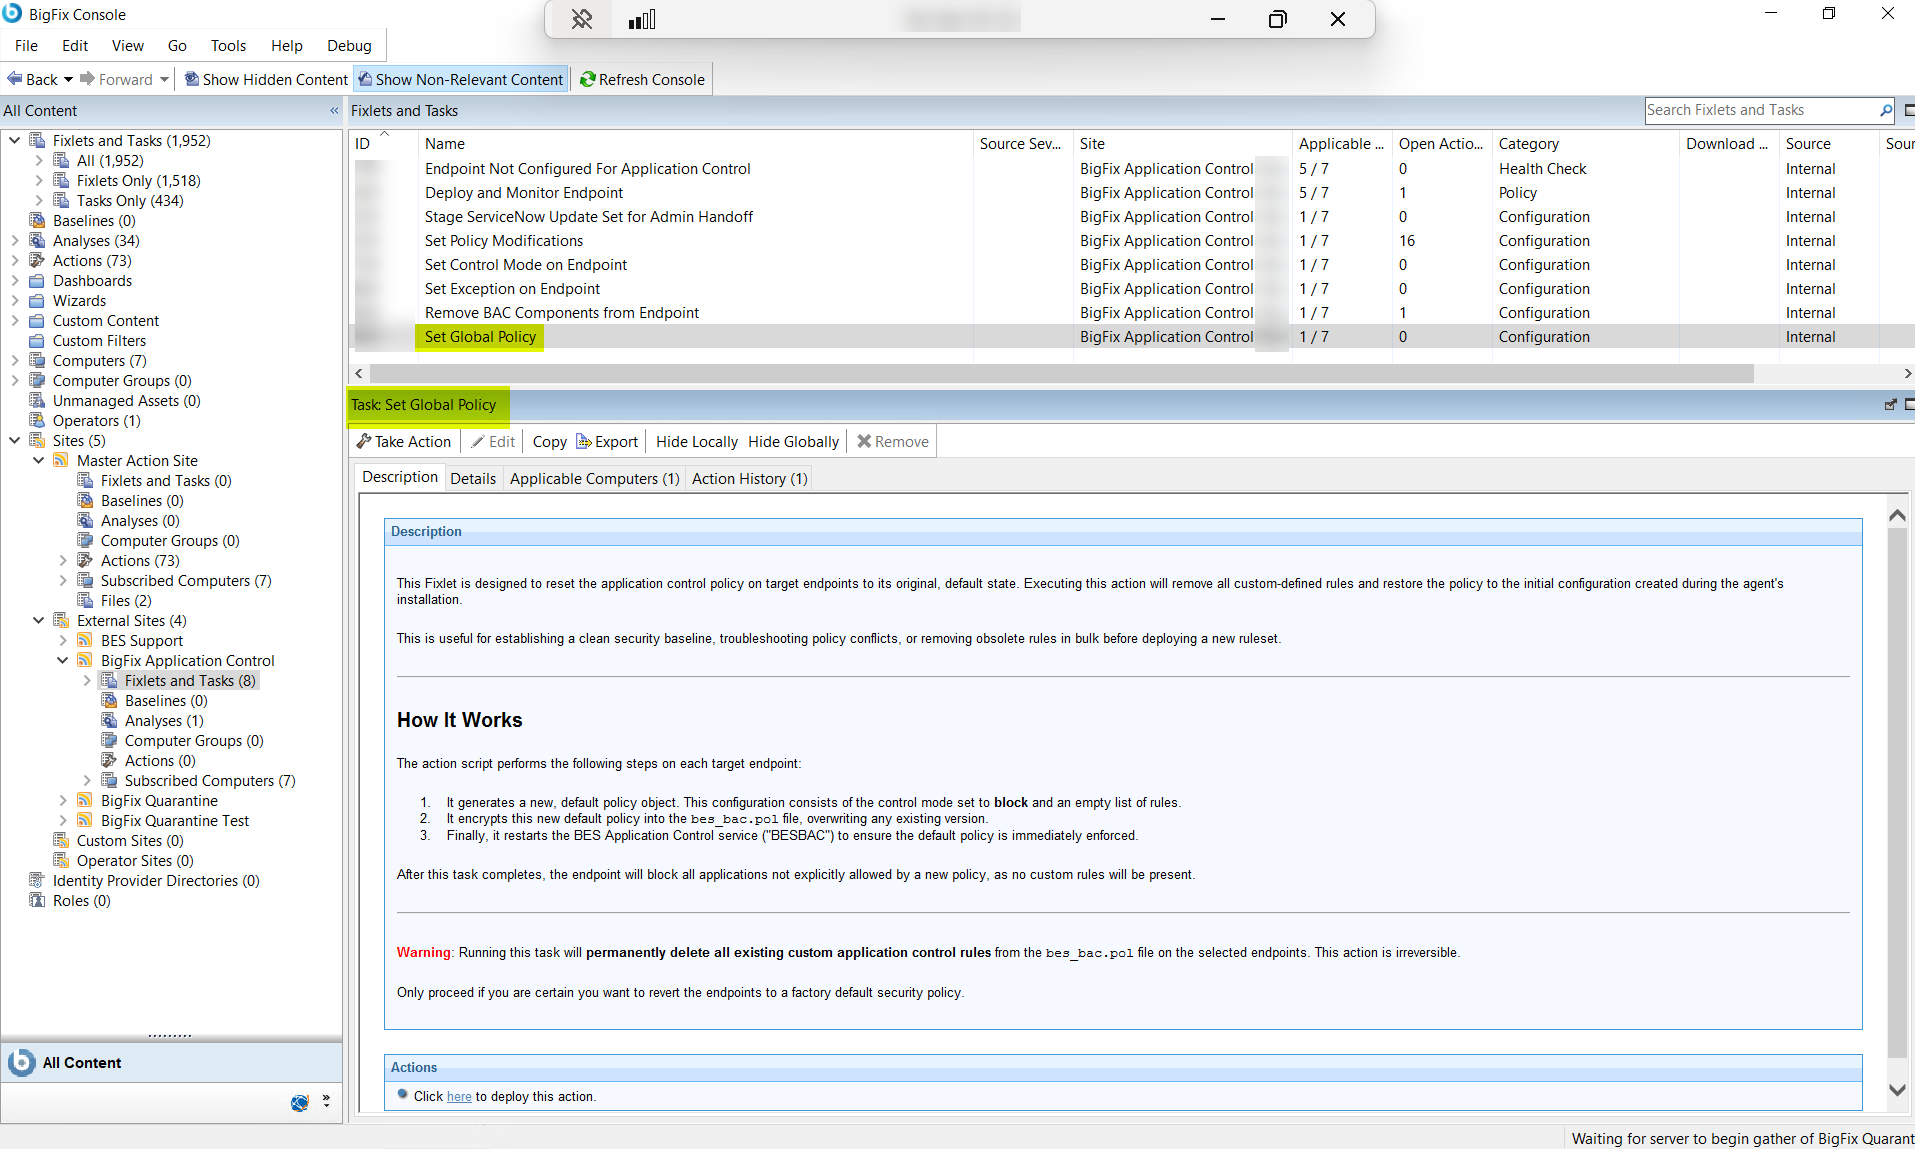Click the Name column header

(x=696, y=143)
